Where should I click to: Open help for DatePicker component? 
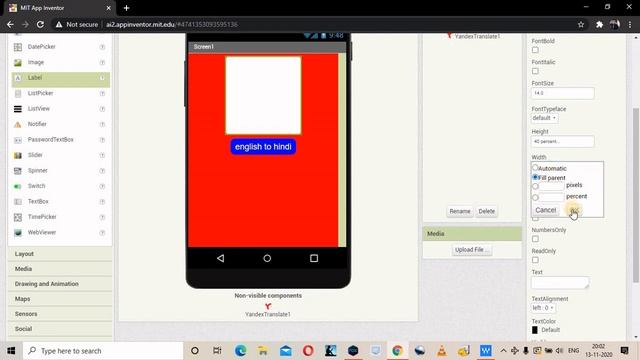click(102, 47)
